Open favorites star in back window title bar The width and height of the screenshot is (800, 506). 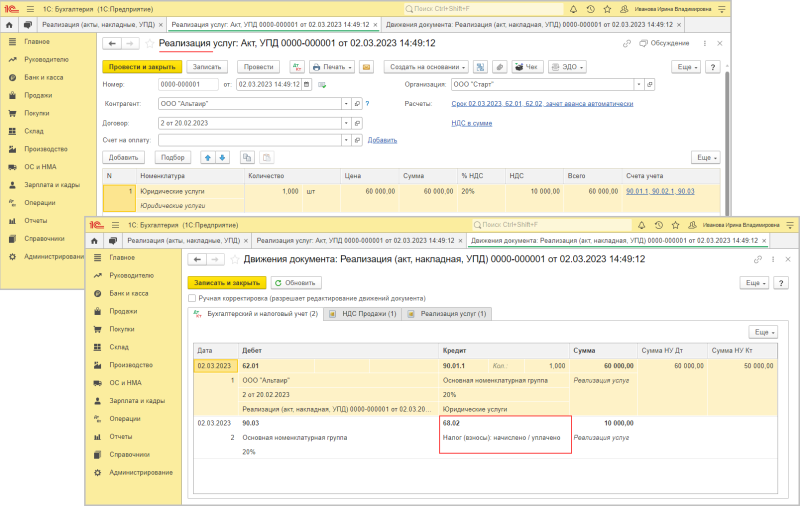click(607, 9)
